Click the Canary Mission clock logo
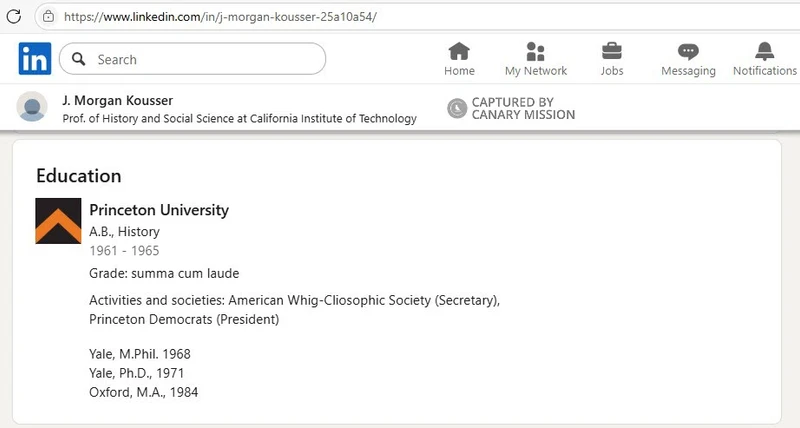 [x=457, y=108]
